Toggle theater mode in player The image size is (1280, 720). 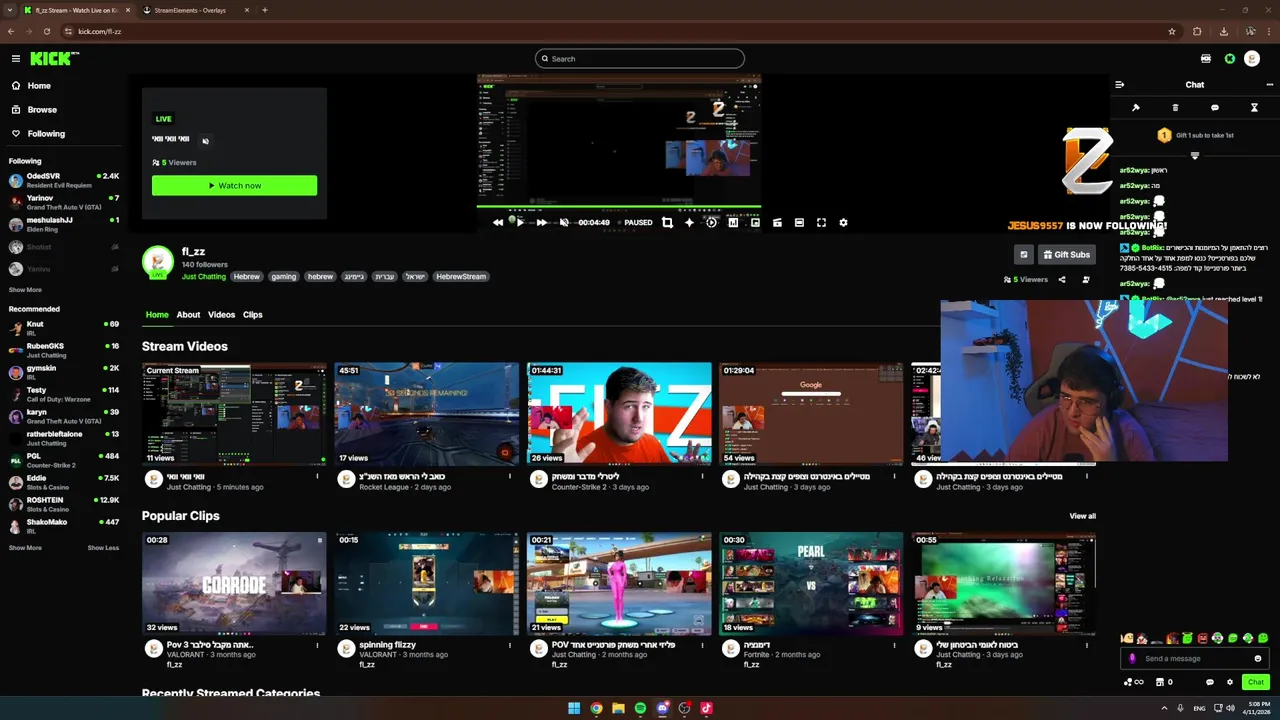799,223
